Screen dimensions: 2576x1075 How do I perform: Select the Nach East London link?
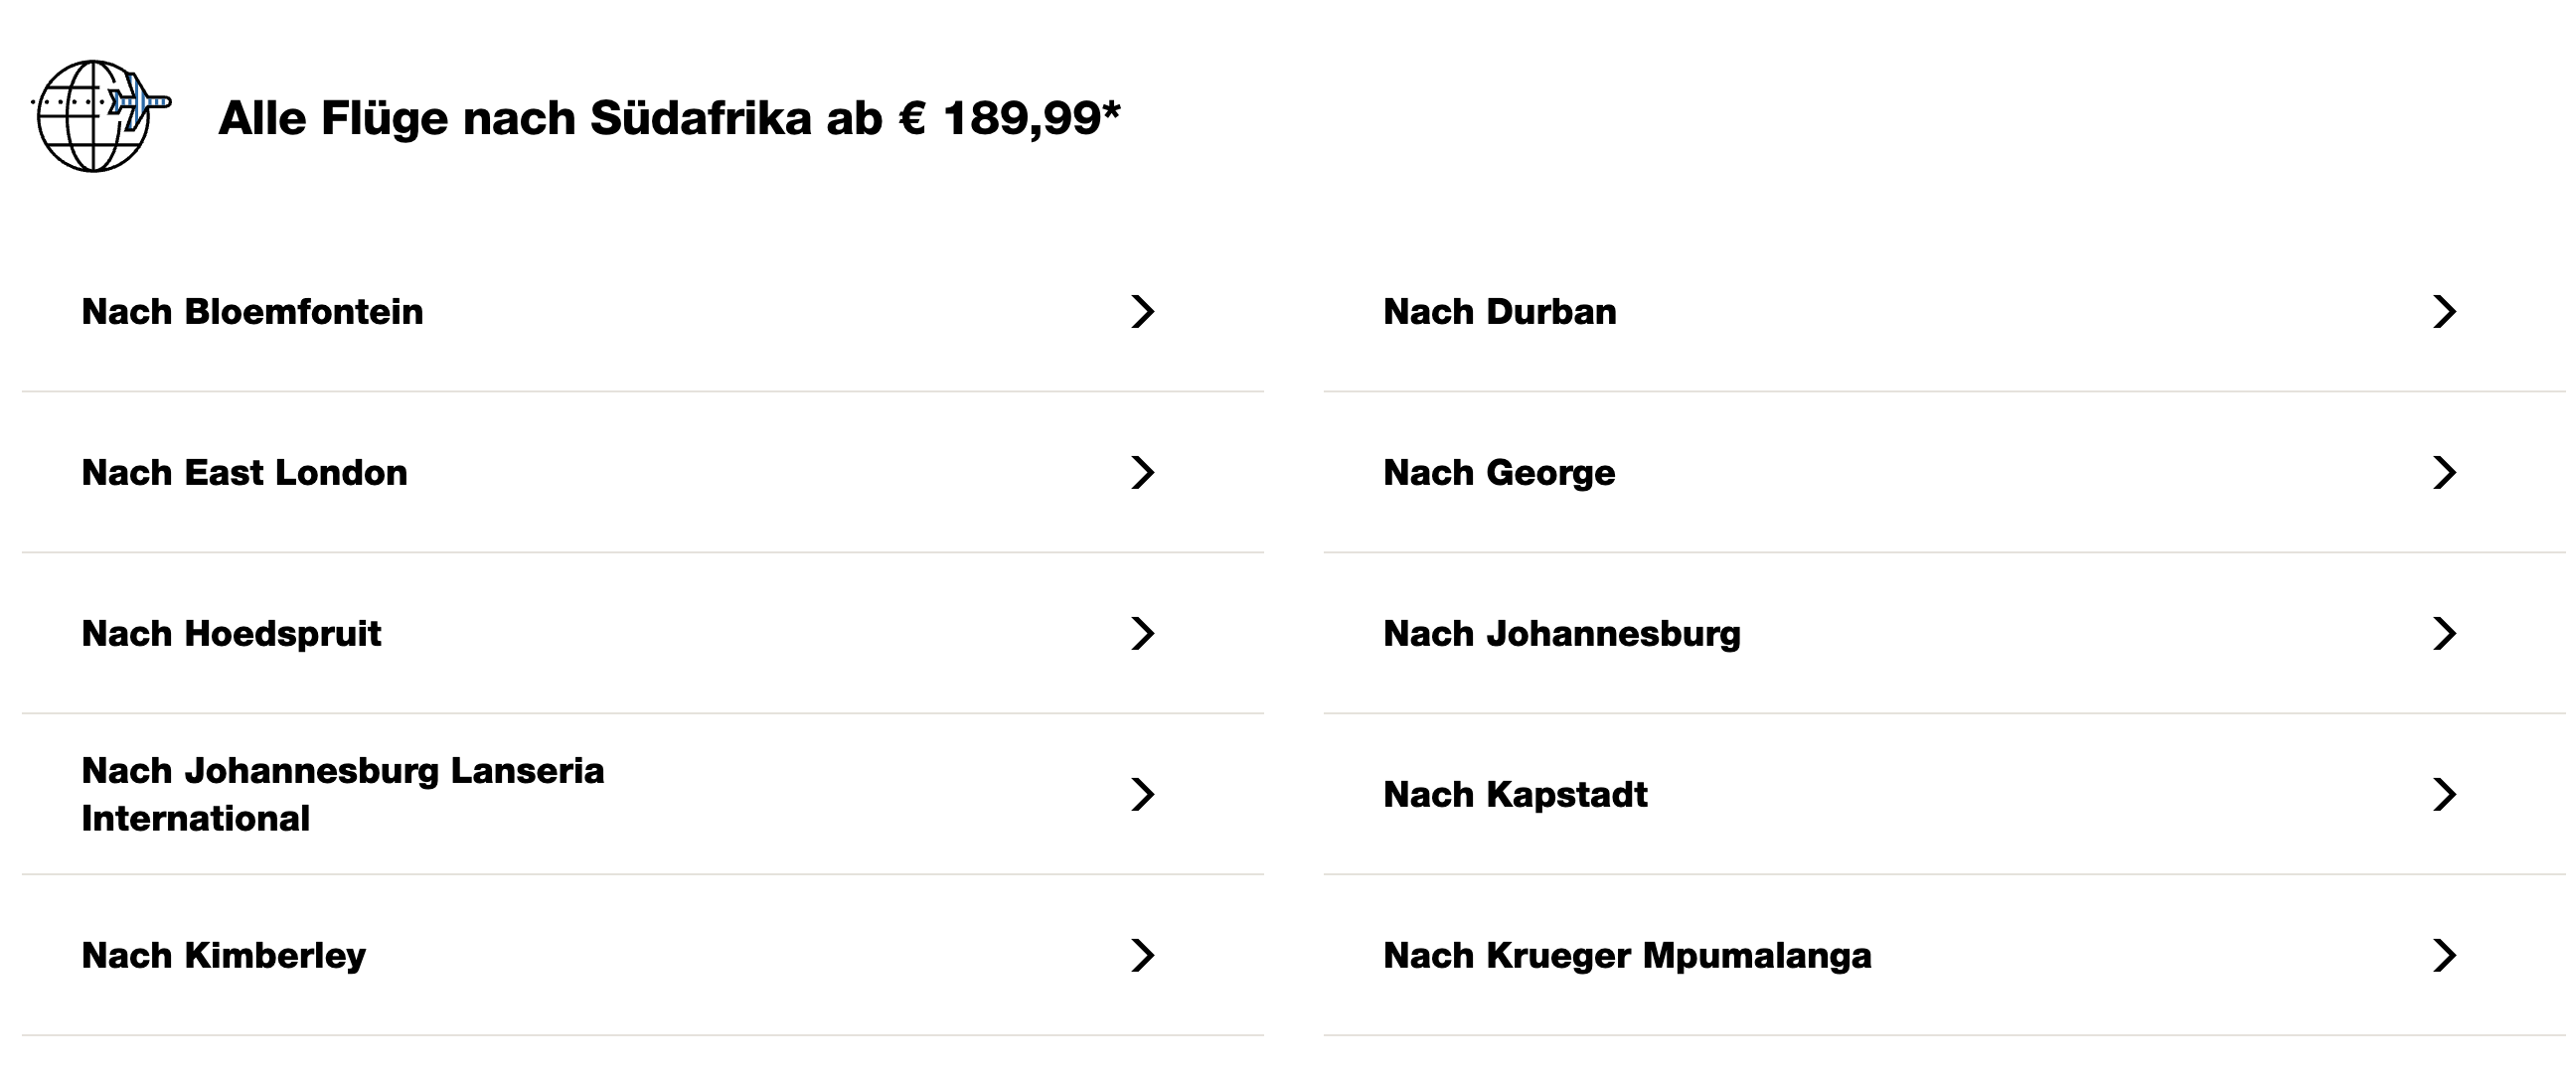[x=244, y=473]
